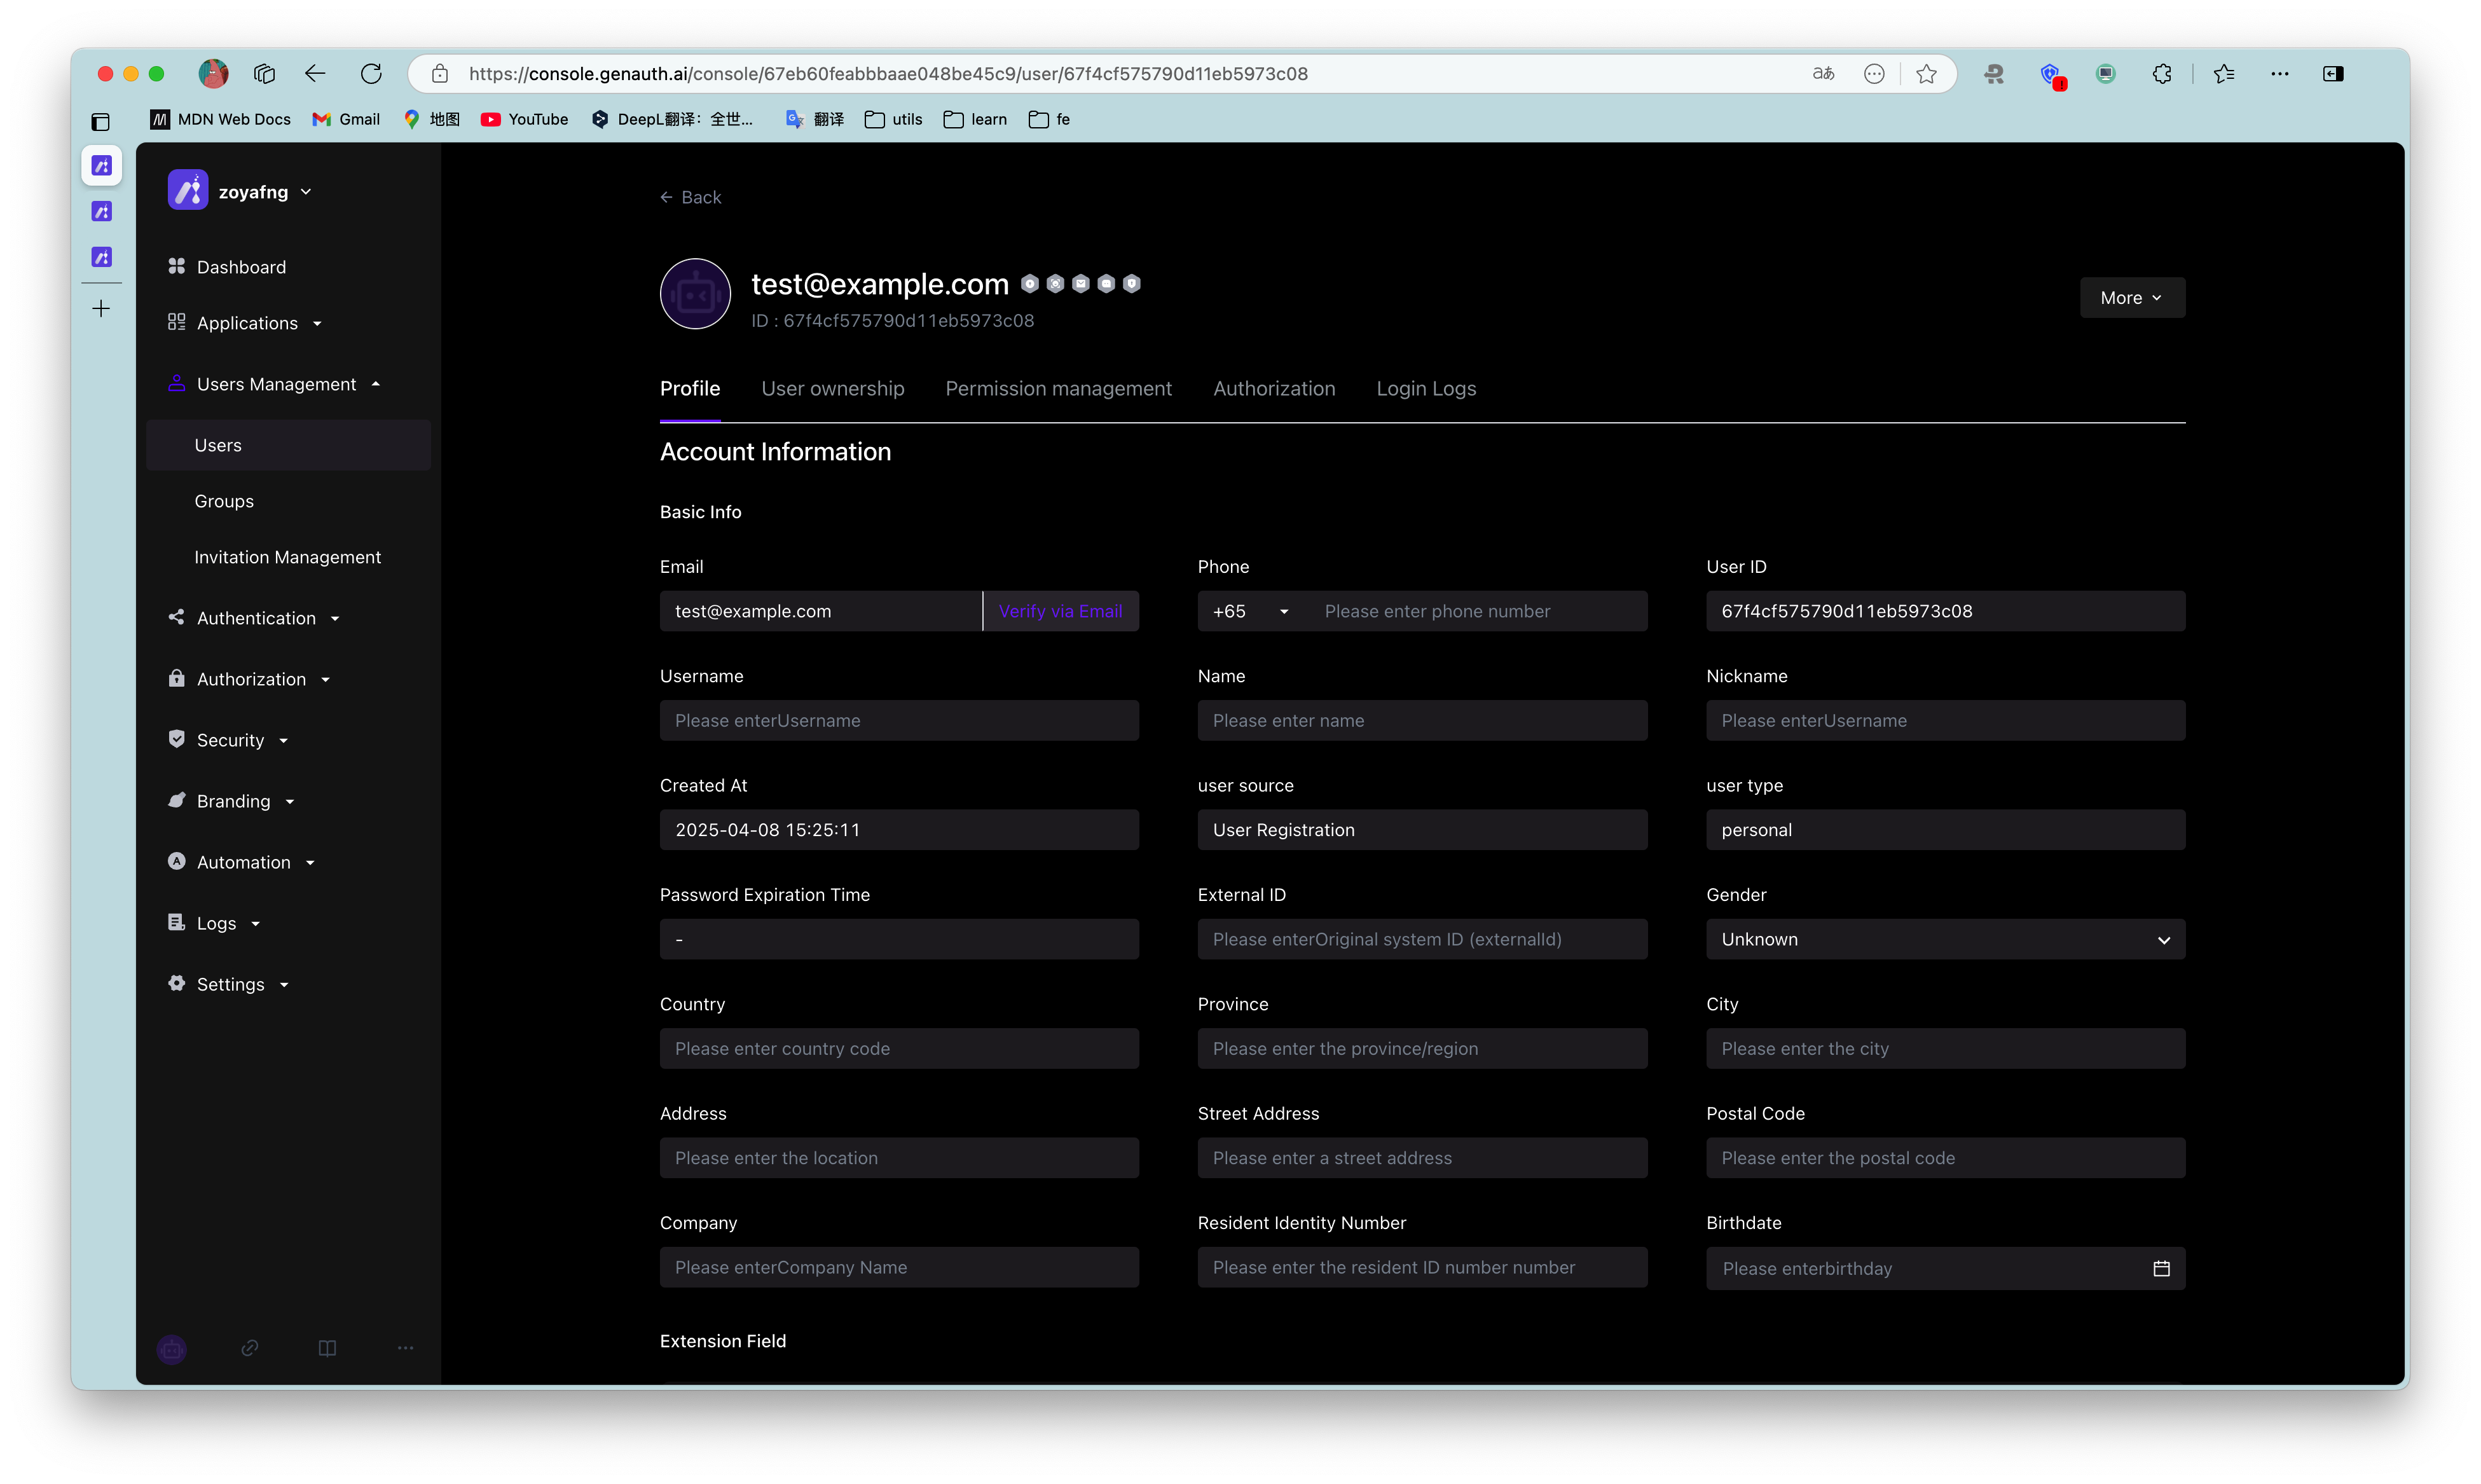Expand the Settings section
2481x1484 pixels.
229,984
